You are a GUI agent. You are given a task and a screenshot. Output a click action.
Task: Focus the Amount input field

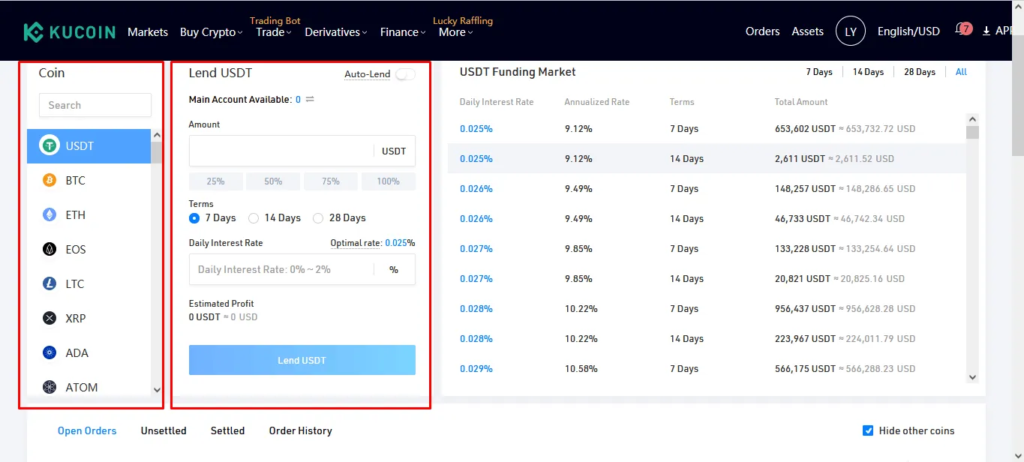302,151
